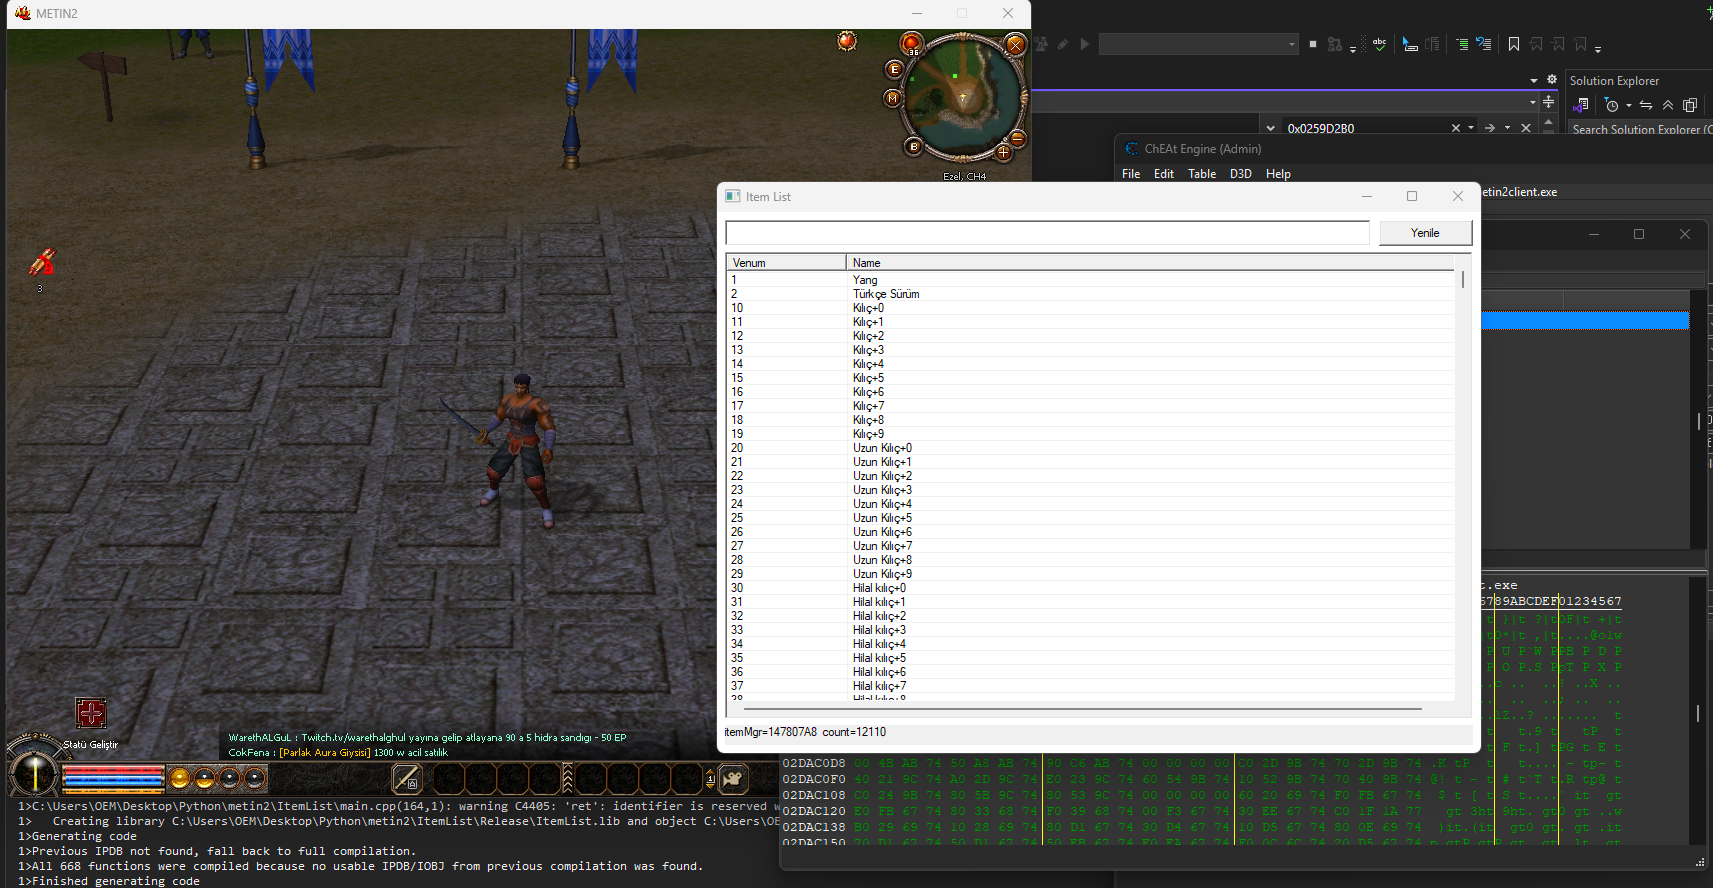Viewport: 1713px width, 888px height.
Task: Select the Kılıç+9 item row
Action: tap(1090, 434)
